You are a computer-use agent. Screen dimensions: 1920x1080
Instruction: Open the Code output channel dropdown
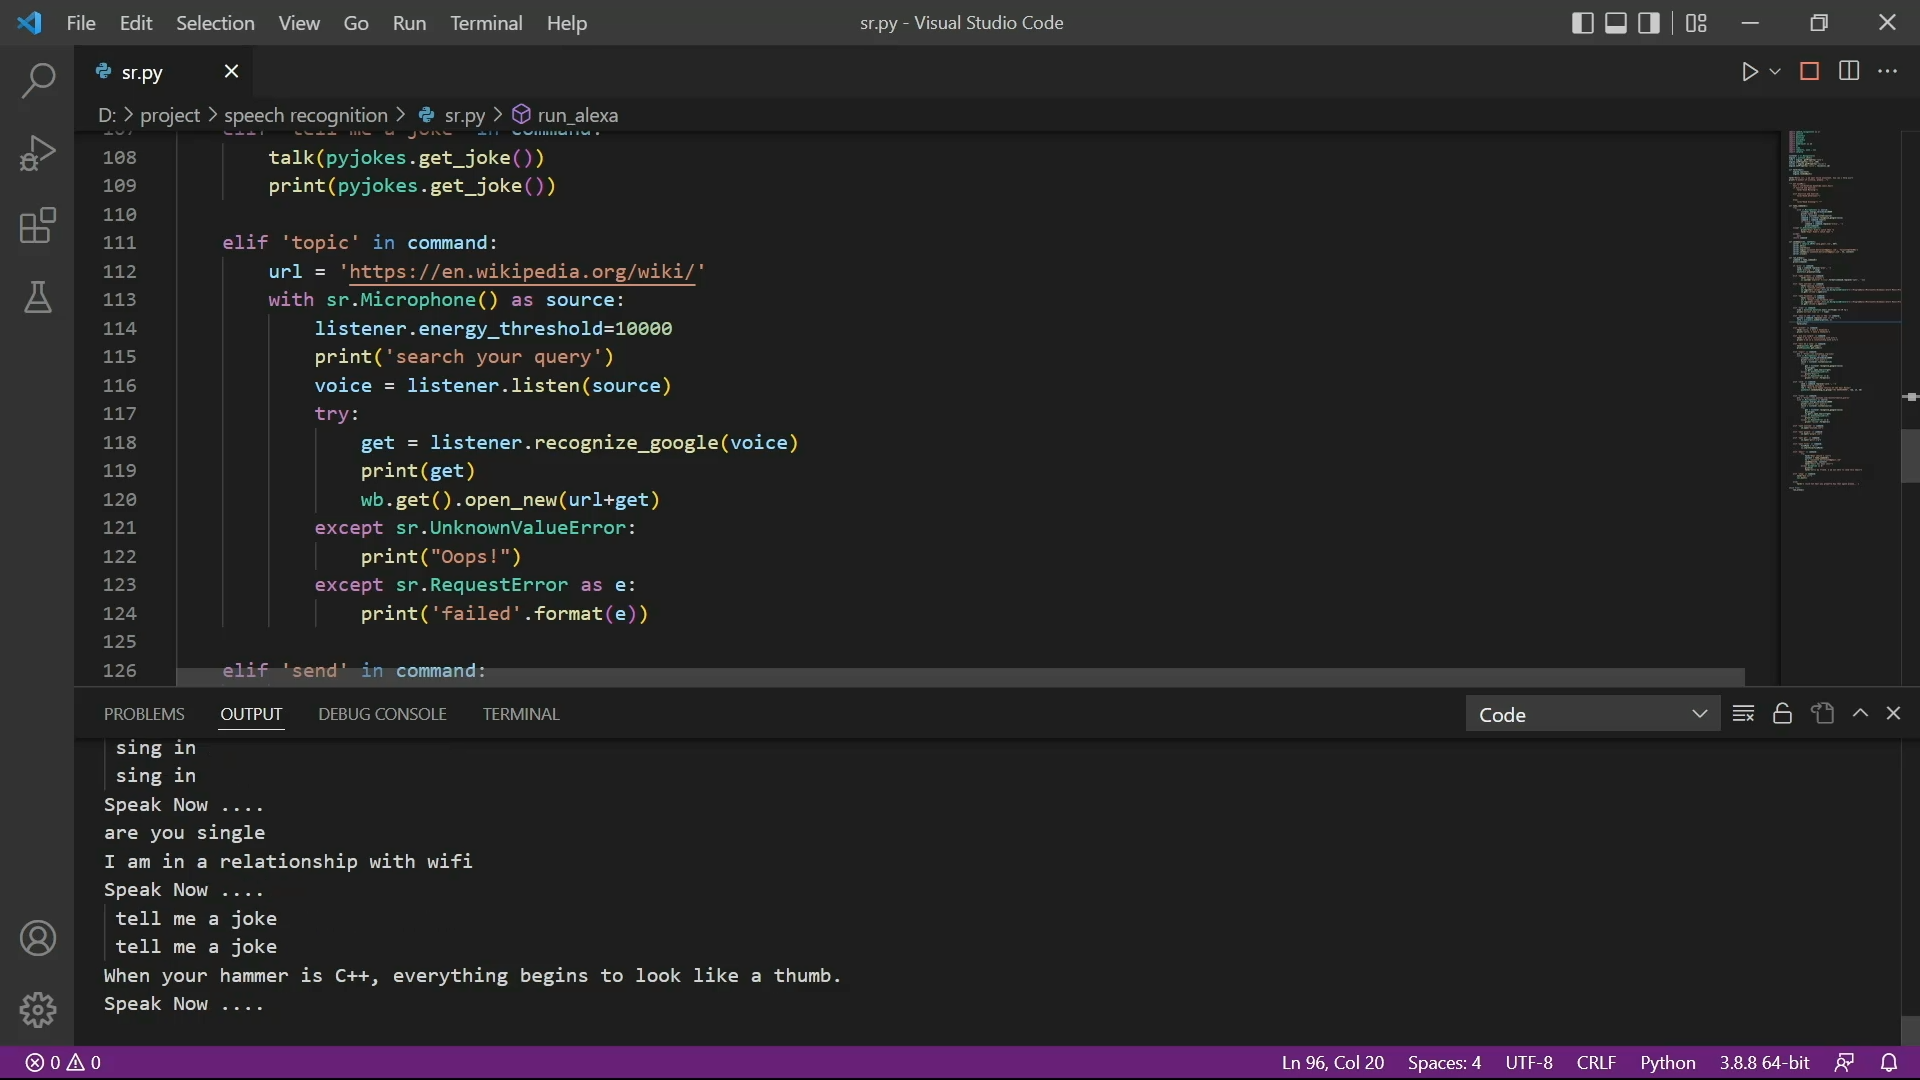tap(1592, 714)
